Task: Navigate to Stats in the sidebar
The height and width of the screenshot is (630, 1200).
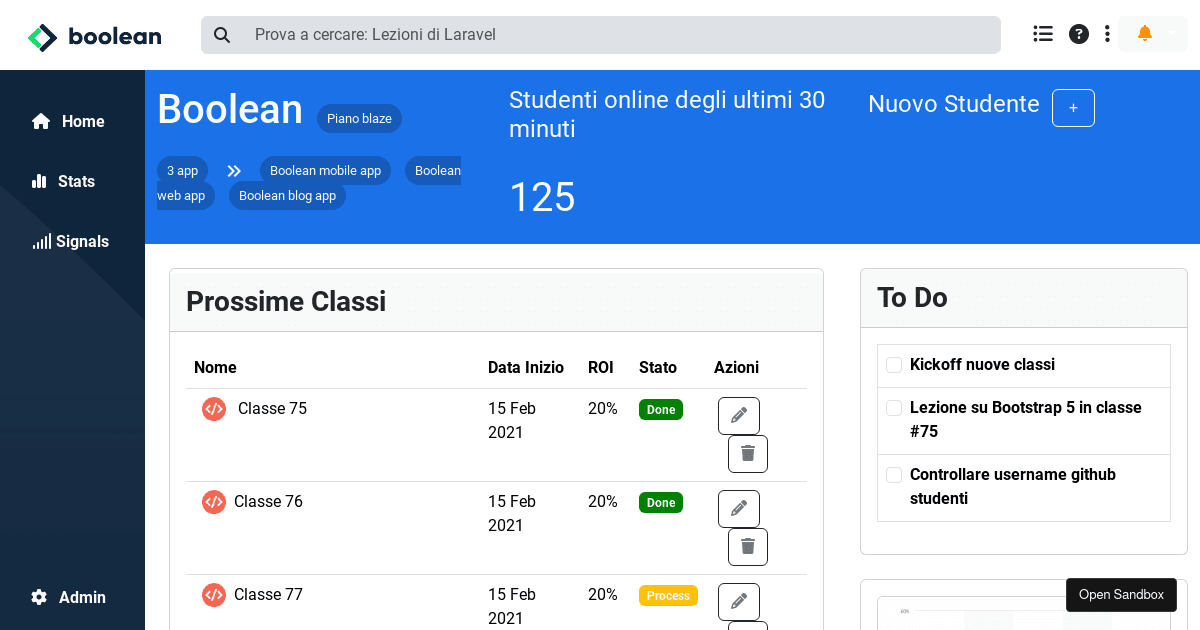Action: (x=63, y=181)
